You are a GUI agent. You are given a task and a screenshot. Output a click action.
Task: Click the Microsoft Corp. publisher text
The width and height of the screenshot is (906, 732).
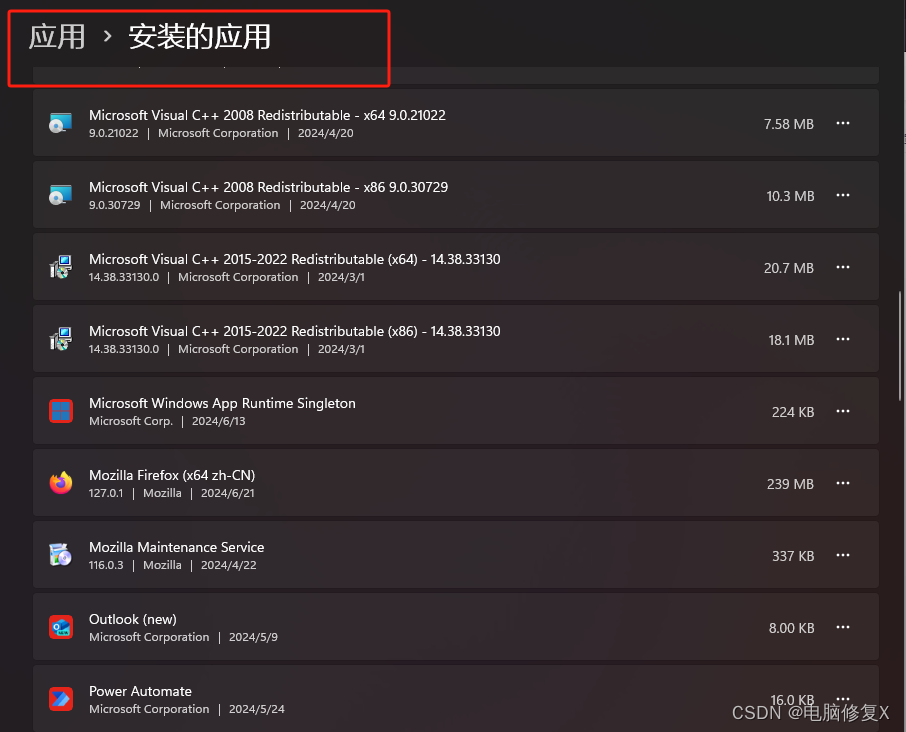pos(131,421)
